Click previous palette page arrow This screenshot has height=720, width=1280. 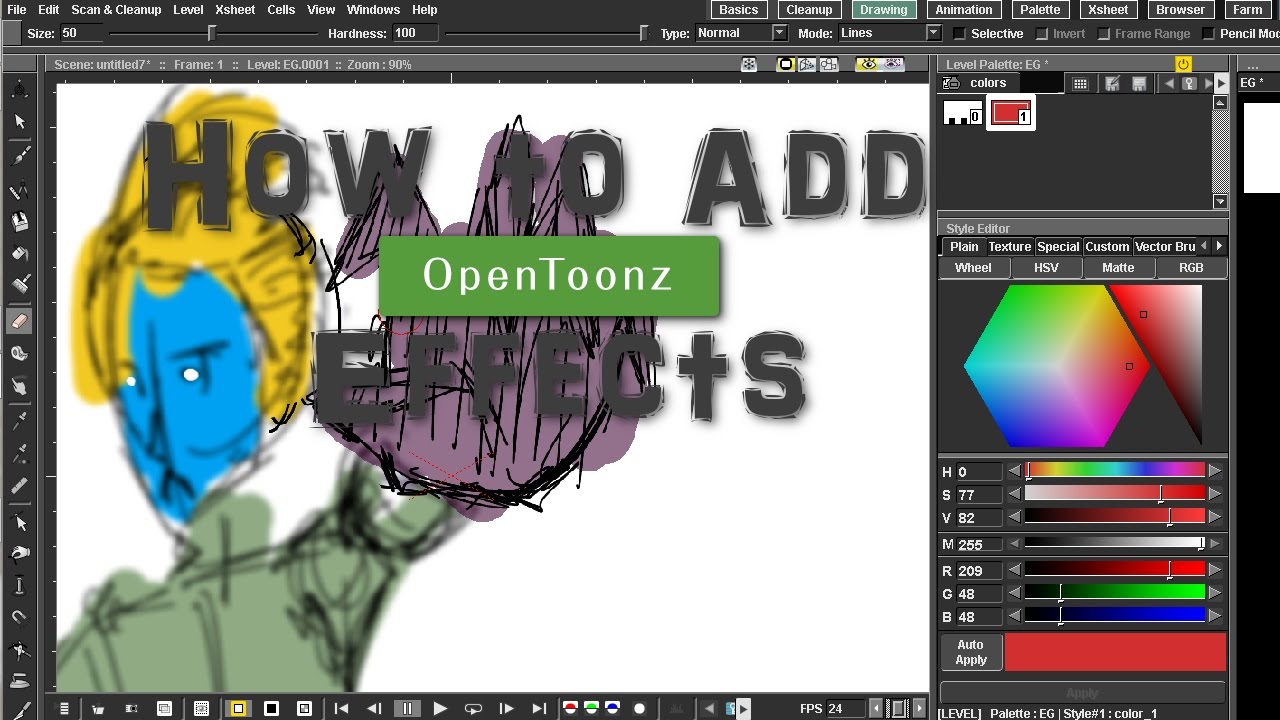pos(1170,84)
